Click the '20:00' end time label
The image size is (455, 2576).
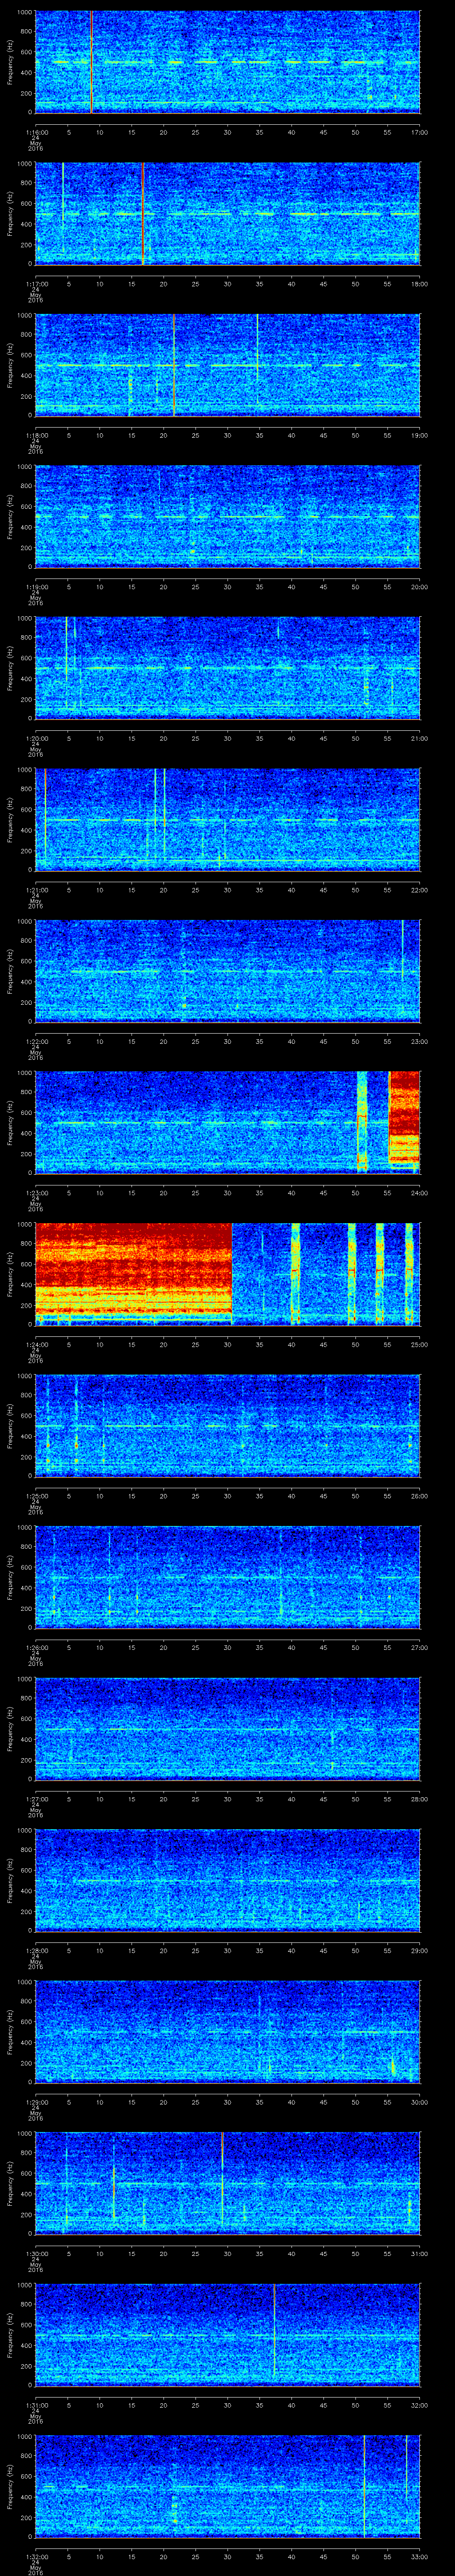(419, 587)
